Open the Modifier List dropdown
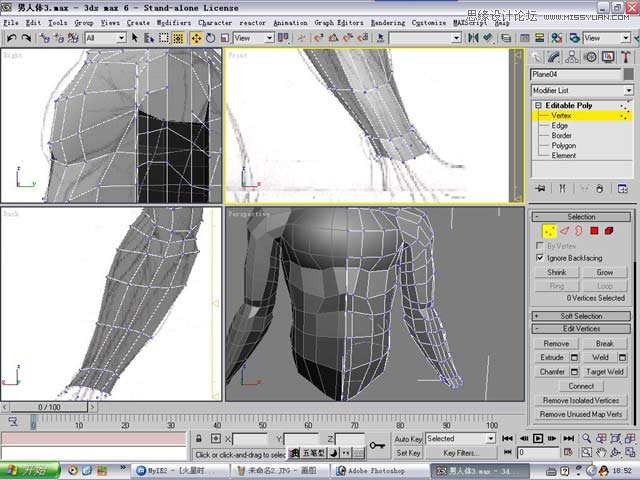 582,90
